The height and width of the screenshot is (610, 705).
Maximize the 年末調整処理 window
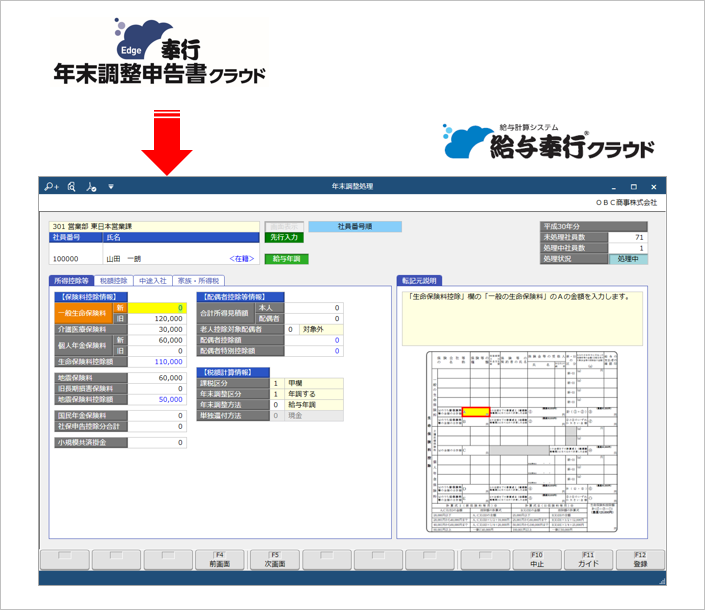pyautogui.click(x=634, y=187)
